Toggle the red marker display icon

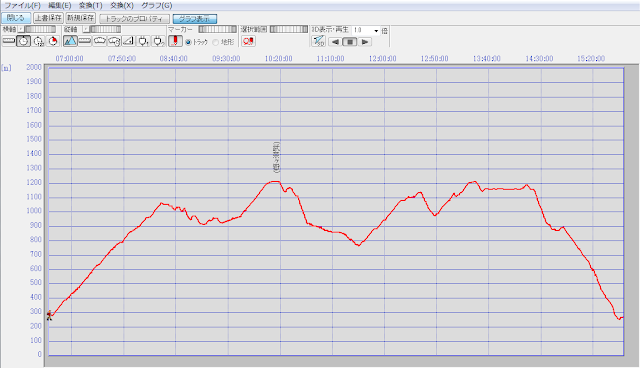click(176, 41)
